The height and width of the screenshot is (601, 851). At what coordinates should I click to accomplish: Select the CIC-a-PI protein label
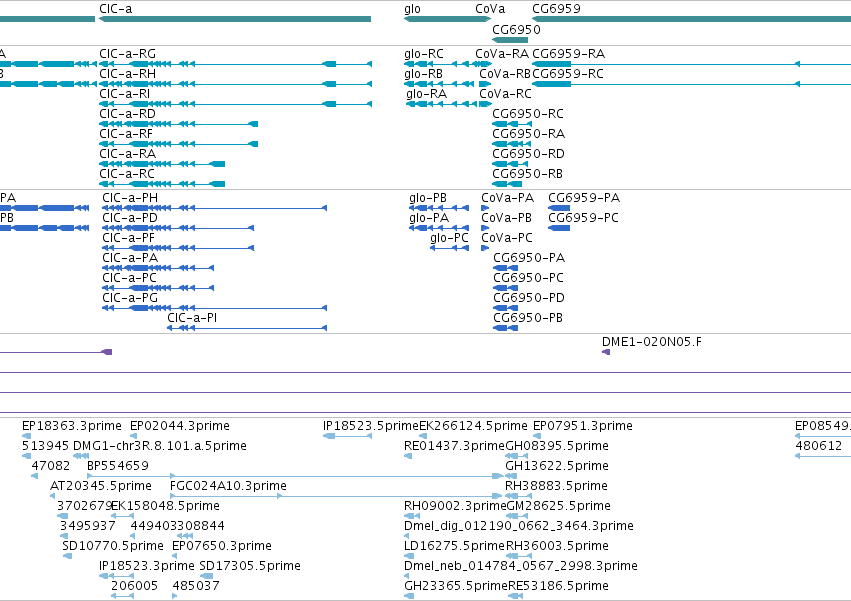pos(192,318)
